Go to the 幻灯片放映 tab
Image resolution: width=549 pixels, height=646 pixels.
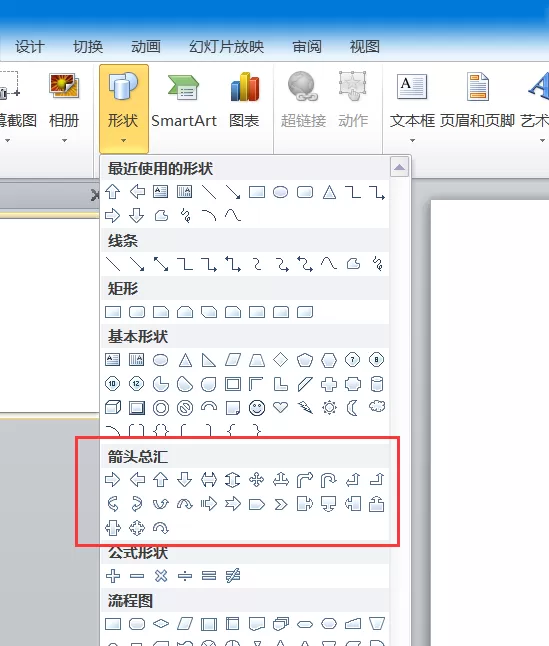pos(227,47)
